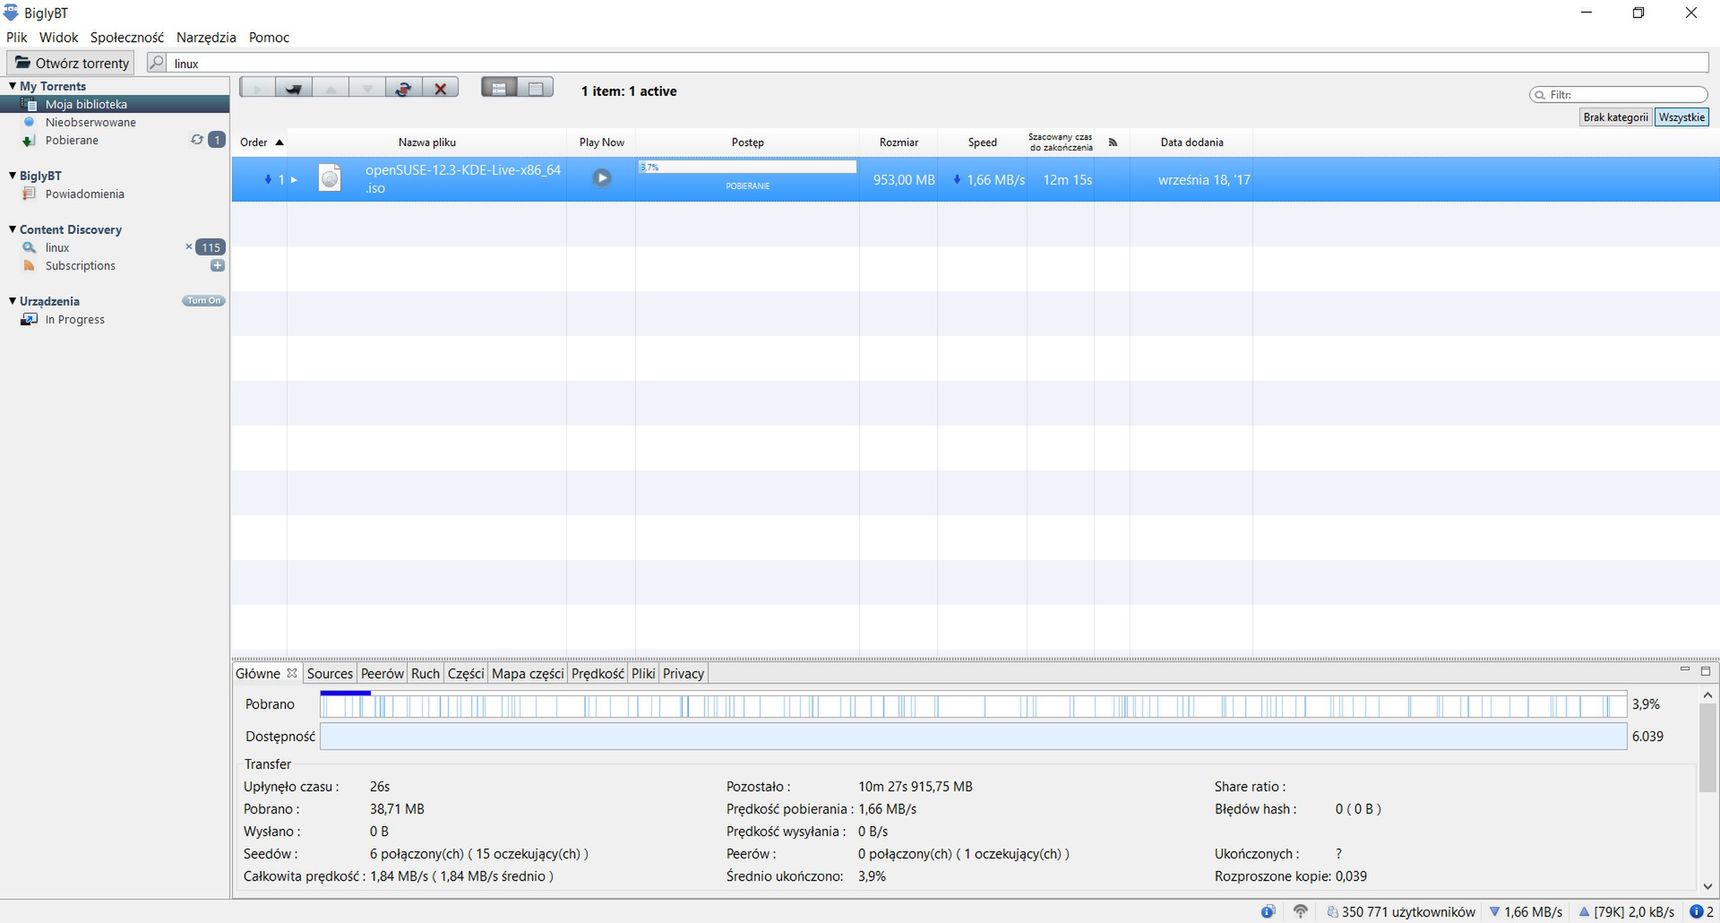Click the RSS feed column header icon
Image resolution: width=1720 pixels, height=923 pixels.
(x=1112, y=142)
